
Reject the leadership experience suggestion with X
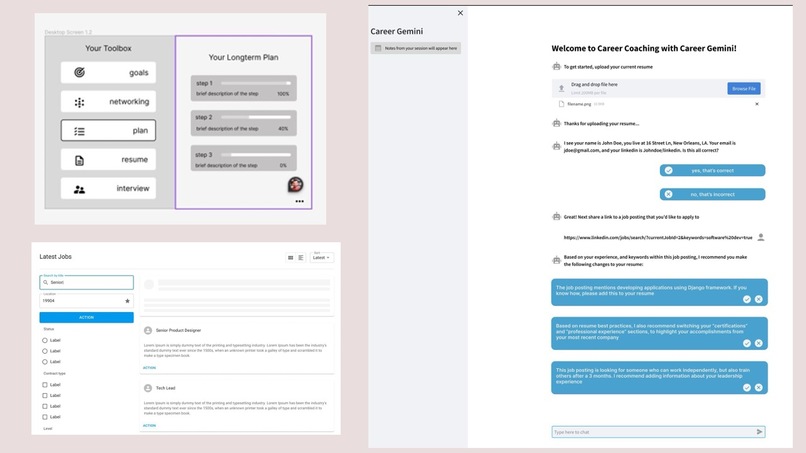tap(759, 388)
